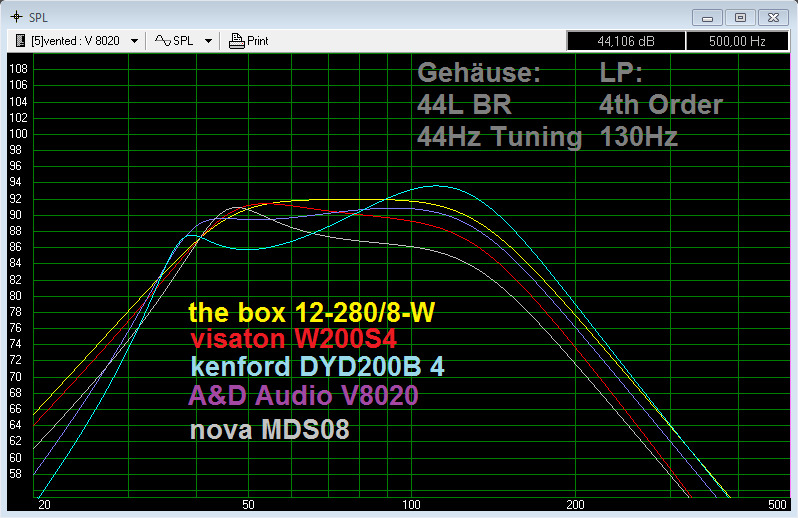798x518 pixels.
Task: Click the 90 dB axis label
Action: pos(16,215)
